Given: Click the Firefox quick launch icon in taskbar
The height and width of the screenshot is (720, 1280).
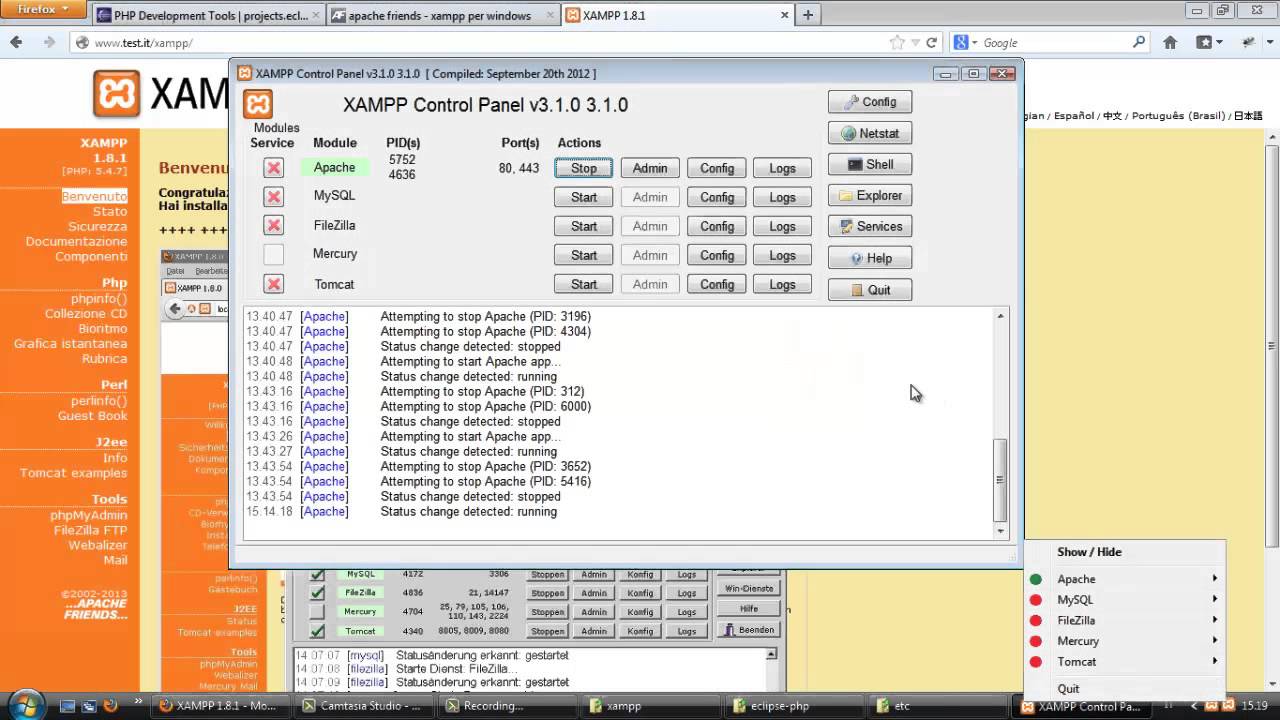Looking at the screenshot, I should [111, 706].
